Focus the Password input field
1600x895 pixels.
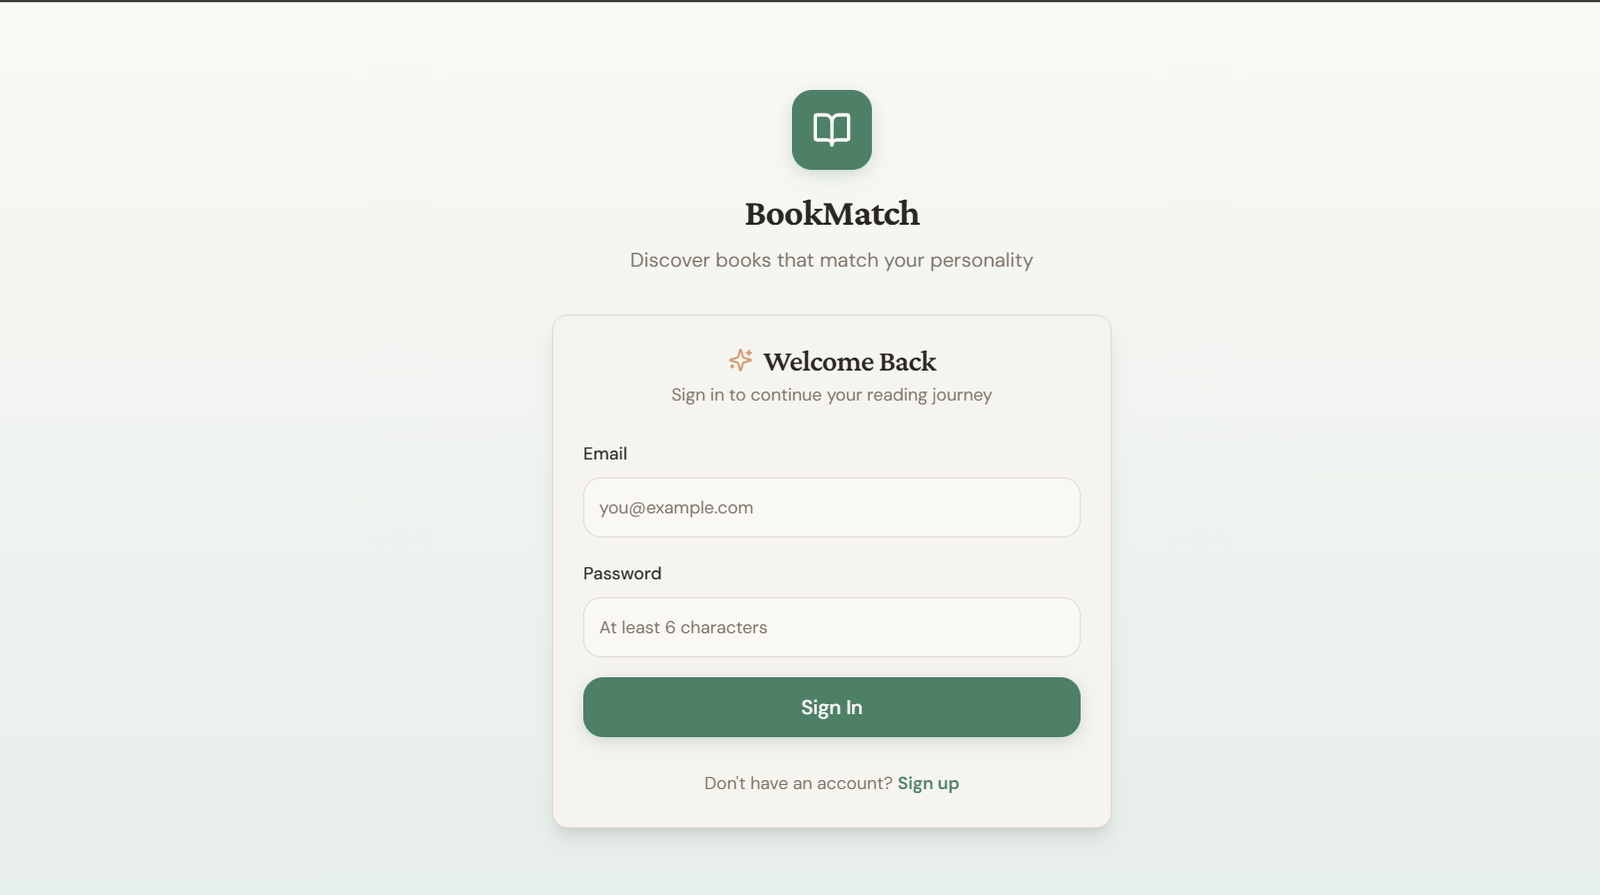[x=831, y=627]
